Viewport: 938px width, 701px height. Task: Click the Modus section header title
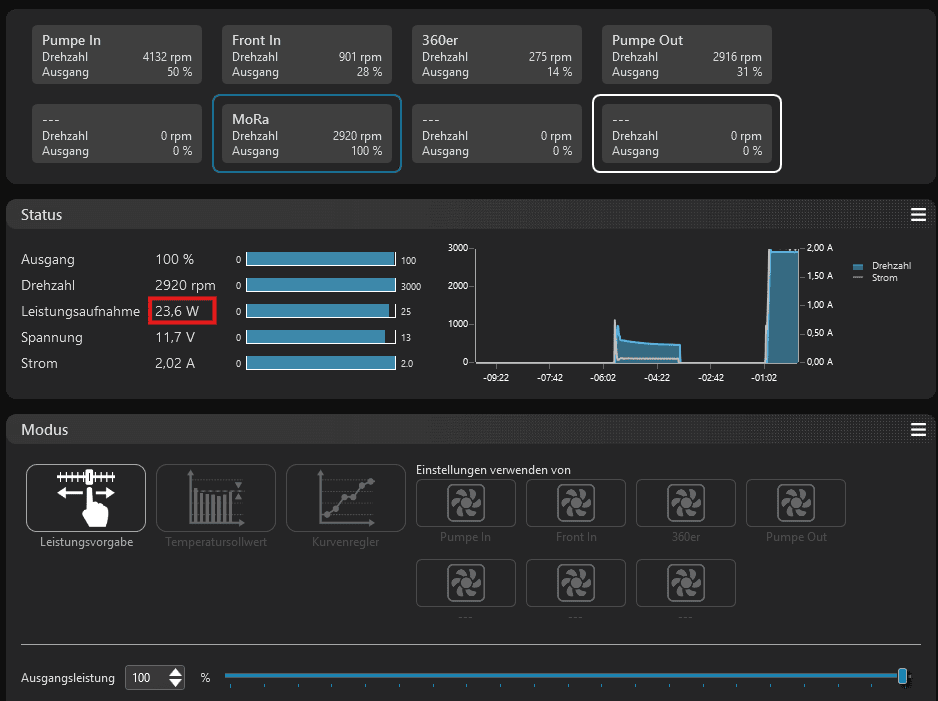click(x=44, y=429)
